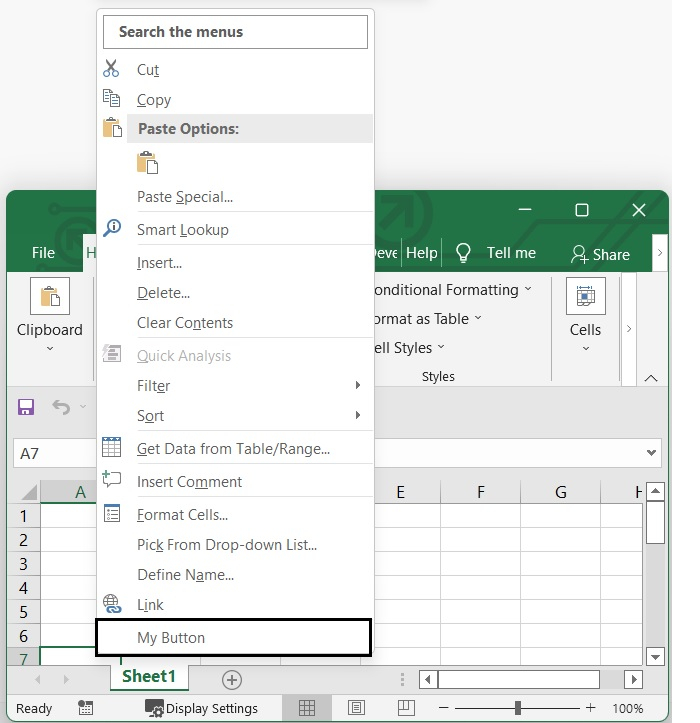Select row 1 header
This screenshot has width=700, height=723.
[24, 516]
